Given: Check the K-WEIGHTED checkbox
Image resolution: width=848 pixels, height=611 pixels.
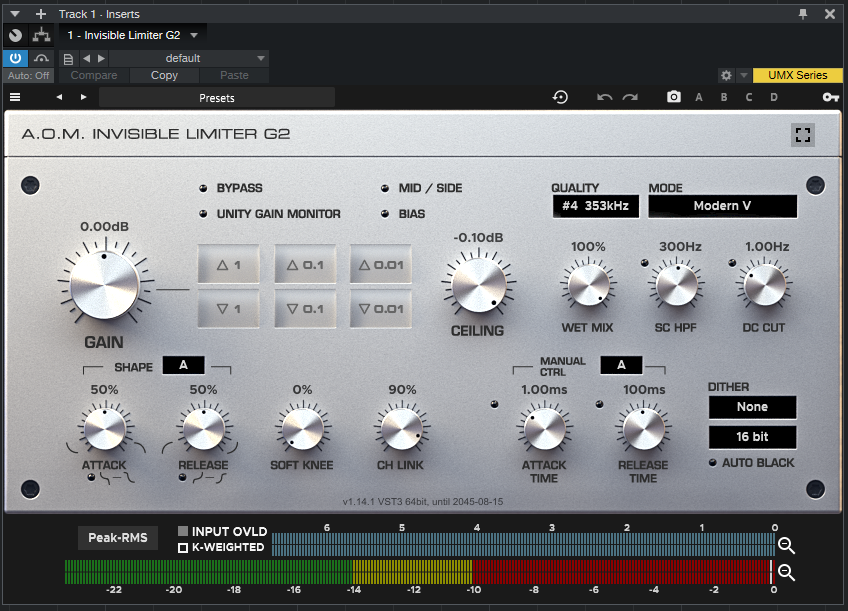Looking at the screenshot, I should click(x=183, y=548).
